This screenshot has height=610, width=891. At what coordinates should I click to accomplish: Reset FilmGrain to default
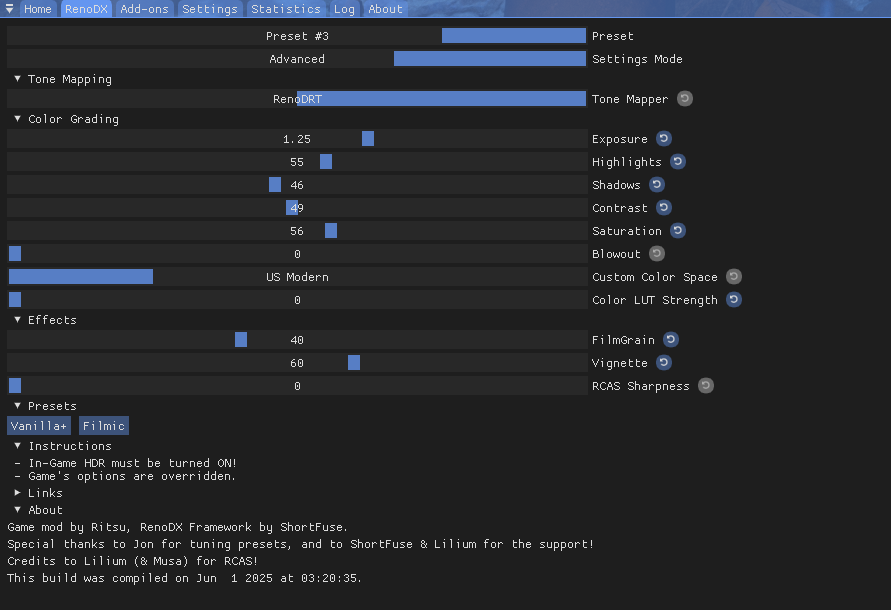[671, 339]
